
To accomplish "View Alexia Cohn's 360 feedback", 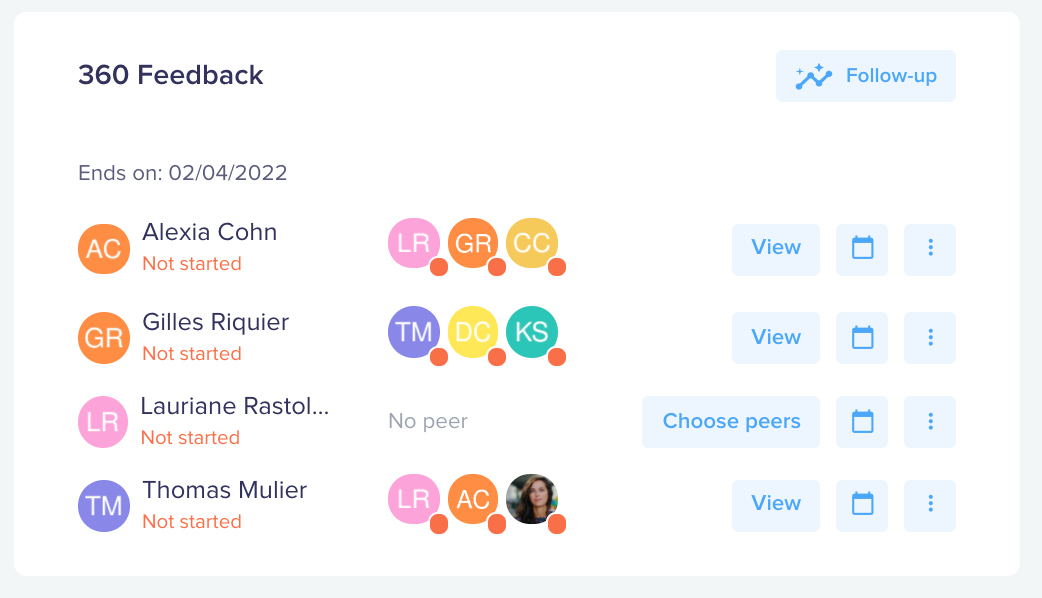I will [776, 250].
